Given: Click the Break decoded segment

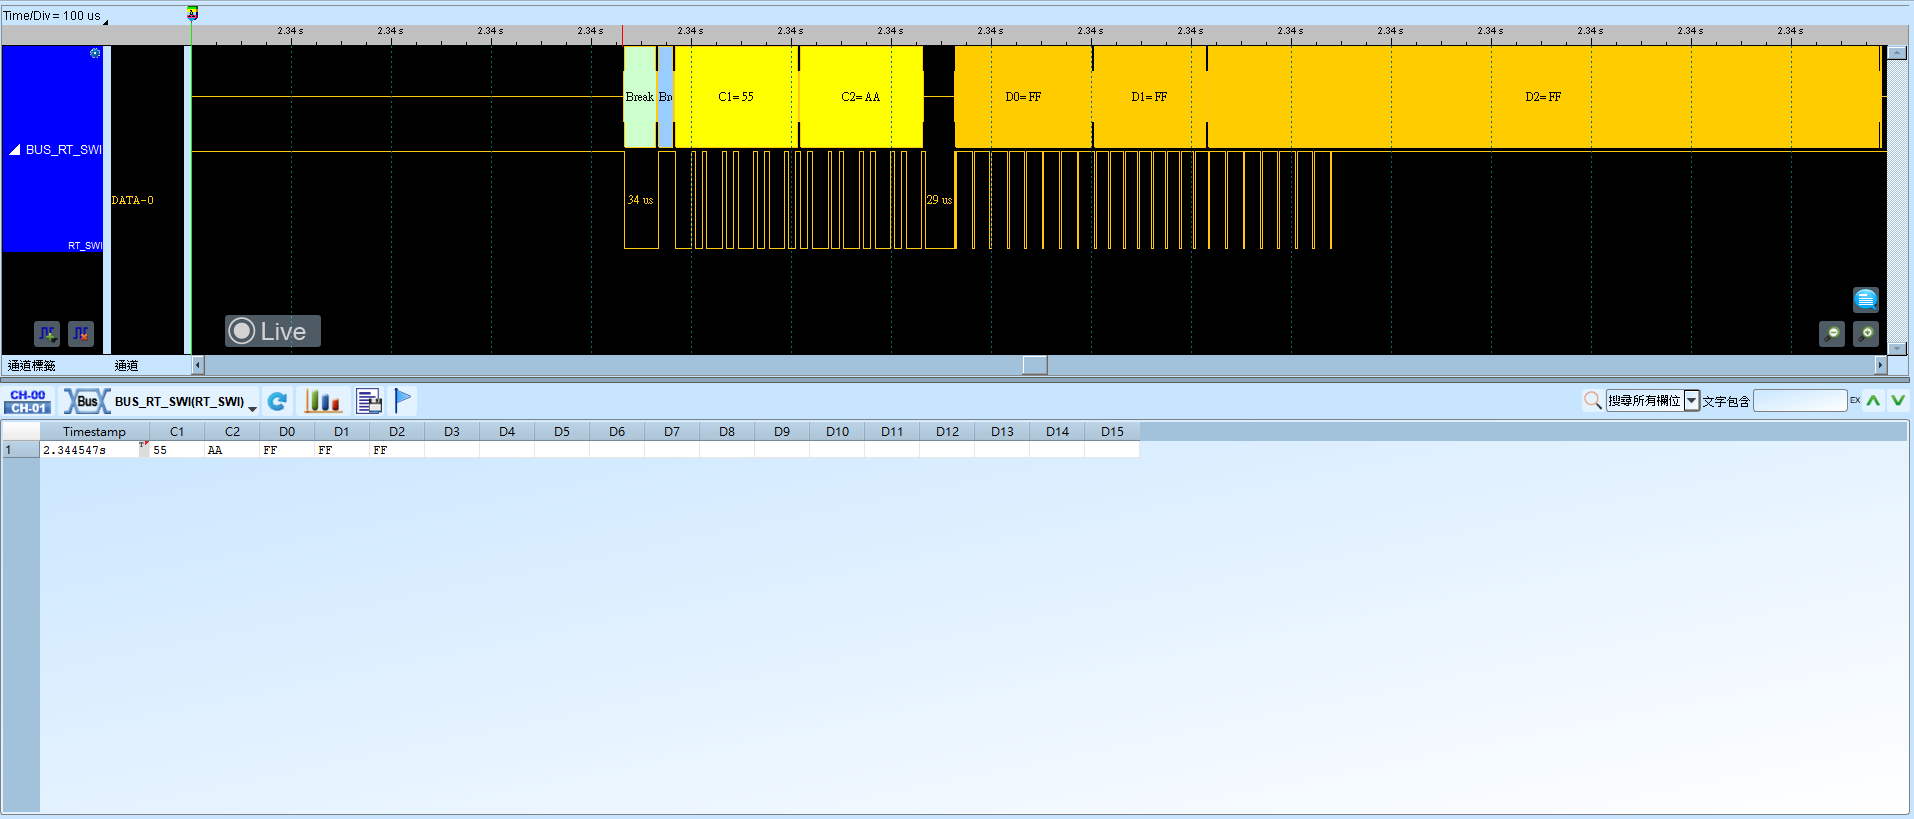Looking at the screenshot, I should [640, 97].
